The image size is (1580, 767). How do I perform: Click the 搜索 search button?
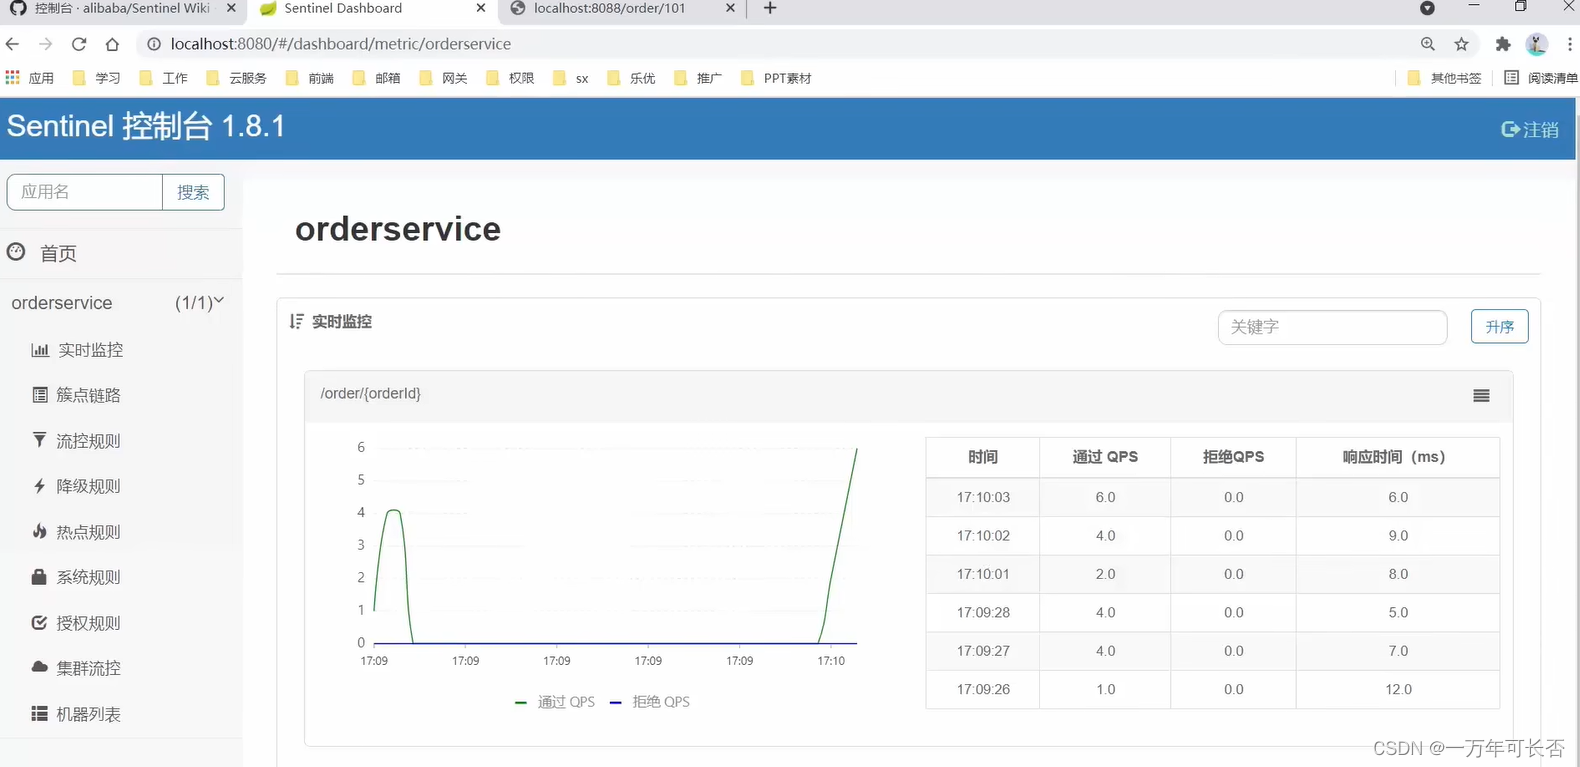coord(193,192)
